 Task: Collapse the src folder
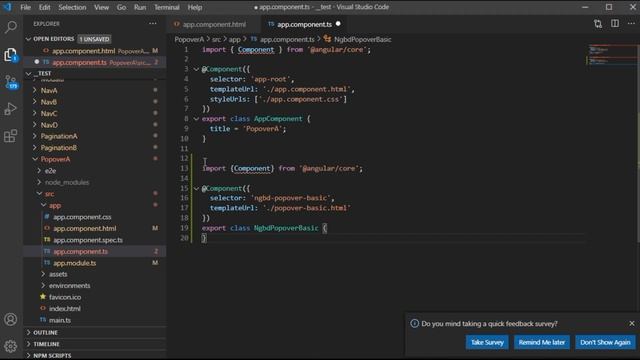pos(39,193)
